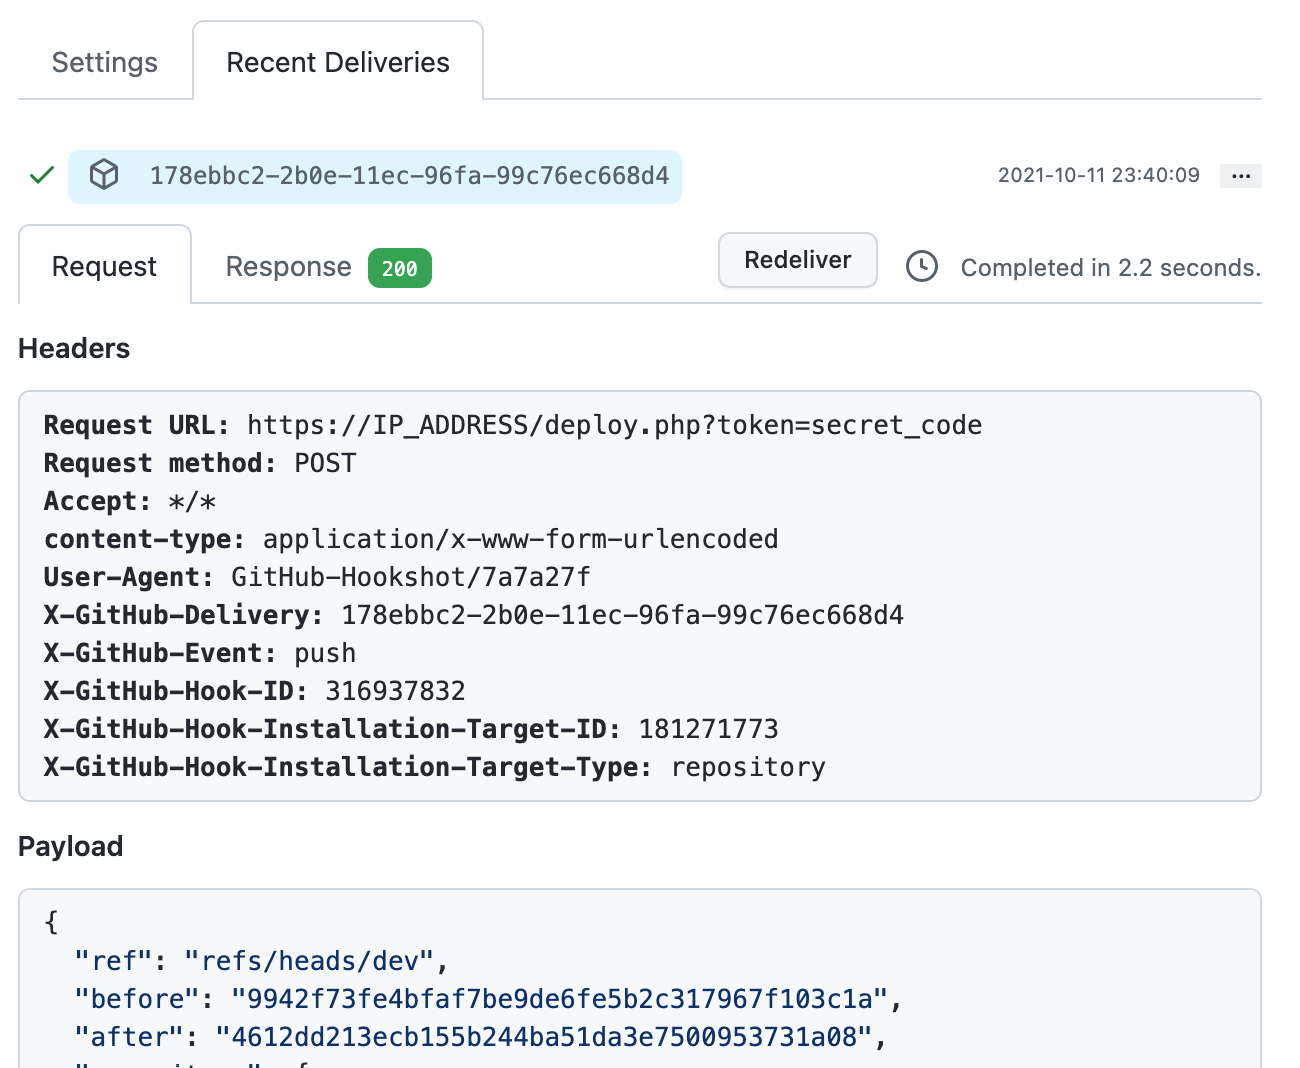Open the Request tab
The image size is (1300, 1068).
pyautogui.click(x=104, y=266)
